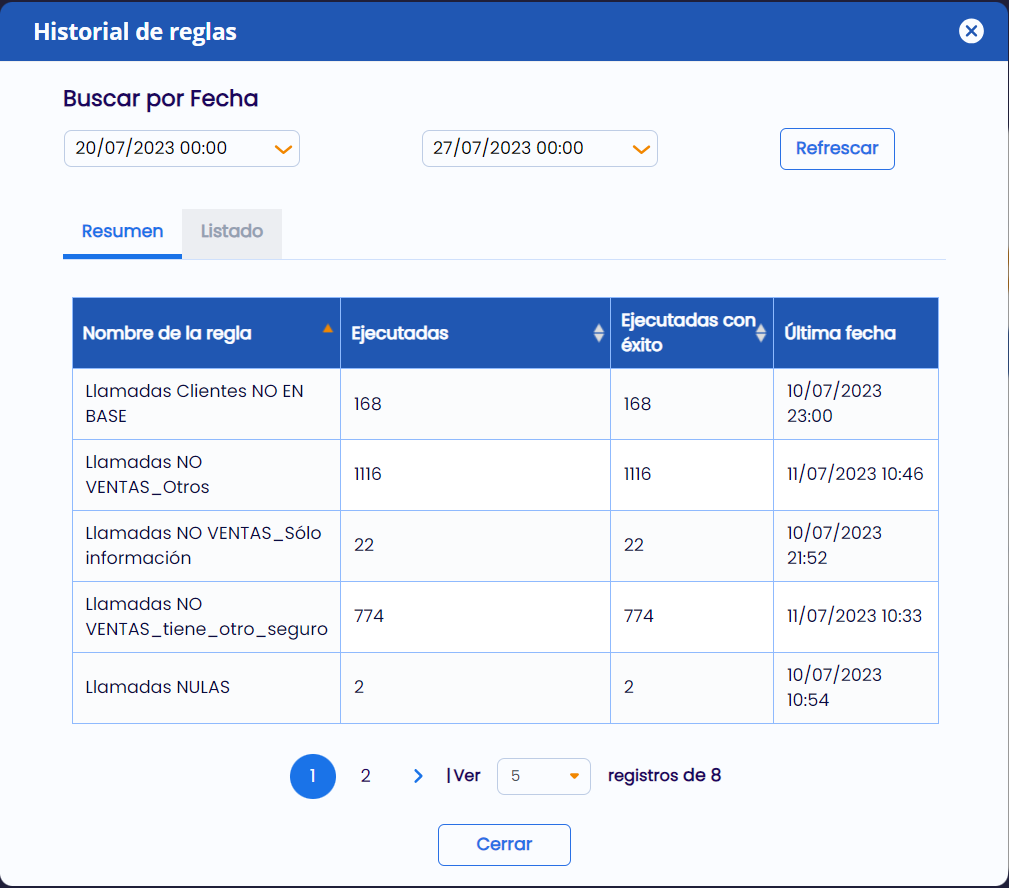This screenshot has height=888, width=1009.
Task: Select Llamadas Clientes NO EN BASE row
Action: [505, 403]
